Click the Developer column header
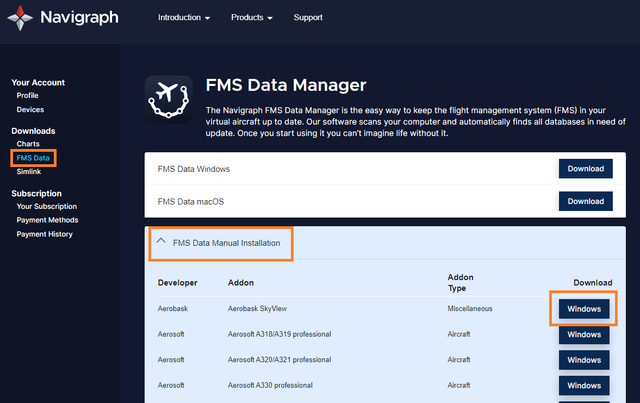This screenshot has height=403, width=640. pos(178,283)
